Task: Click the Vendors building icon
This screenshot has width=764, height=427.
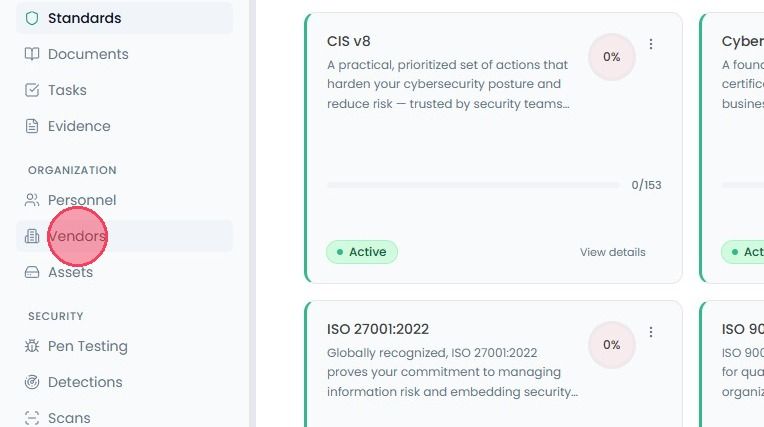Action: tap(32, 236)
